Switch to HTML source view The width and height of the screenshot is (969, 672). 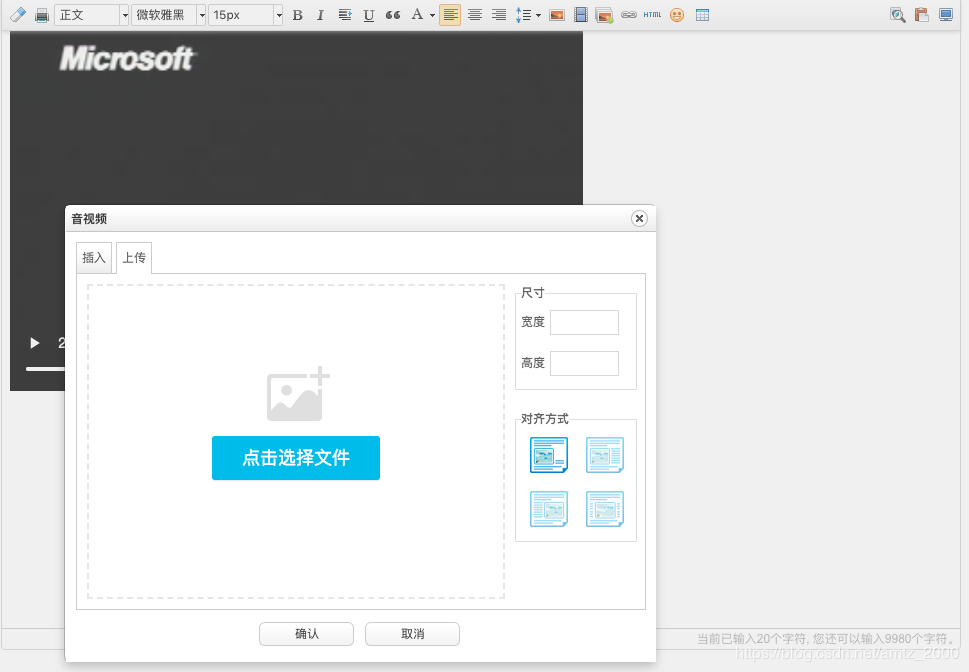click(652, 15)
